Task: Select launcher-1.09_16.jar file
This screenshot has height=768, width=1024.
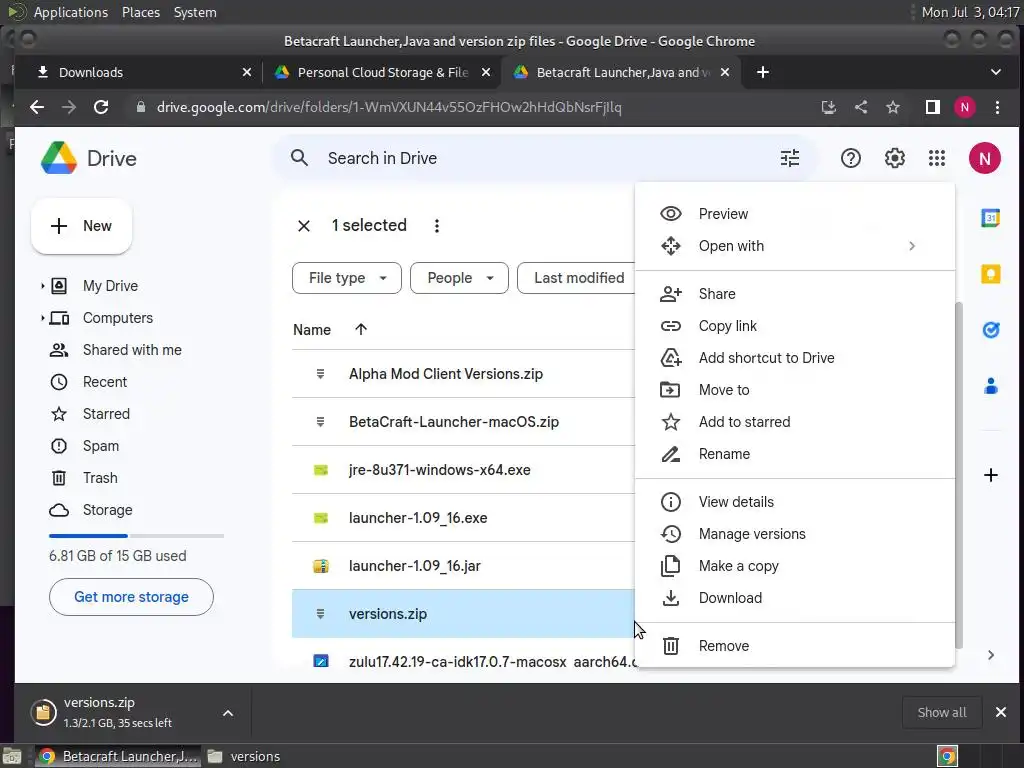Action: point(463,566)
